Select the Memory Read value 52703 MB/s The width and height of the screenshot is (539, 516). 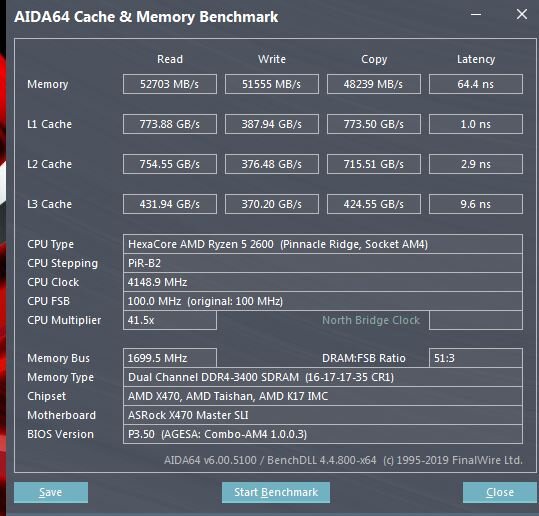pos(170,84)
